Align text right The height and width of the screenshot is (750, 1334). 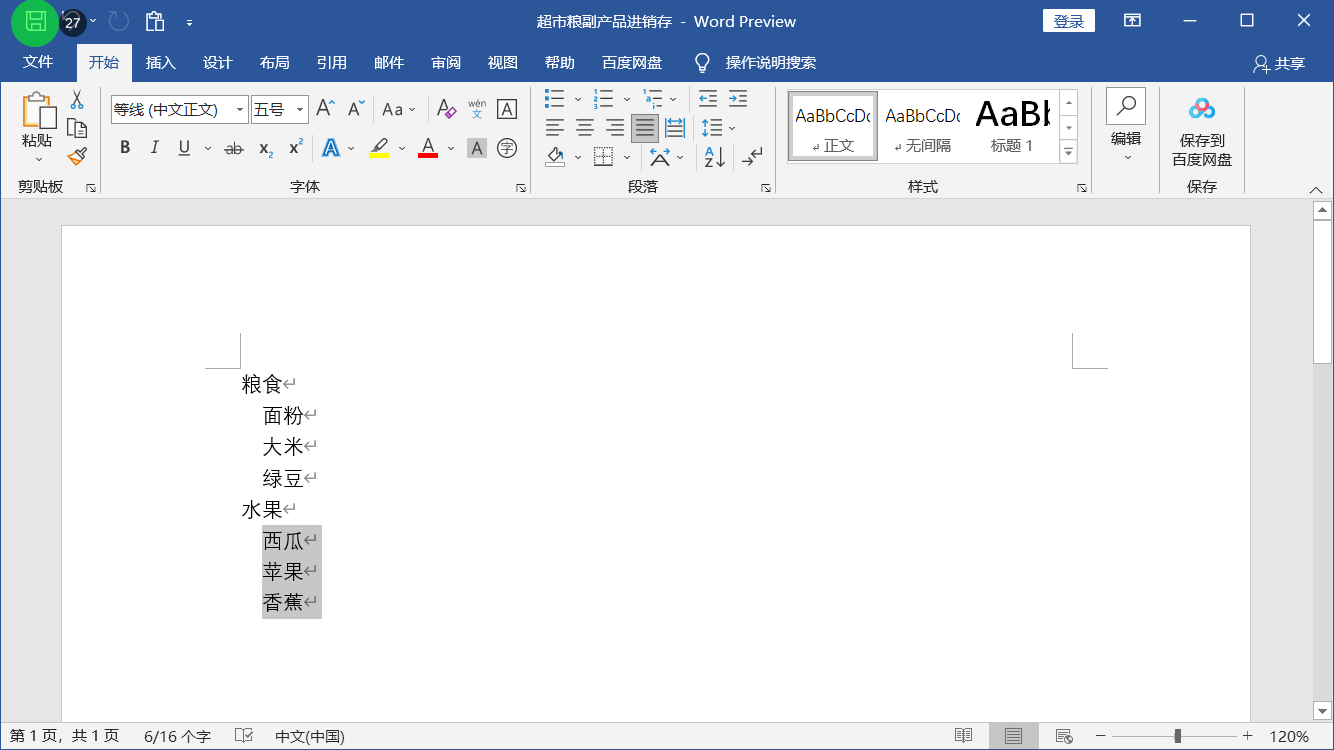615,128
